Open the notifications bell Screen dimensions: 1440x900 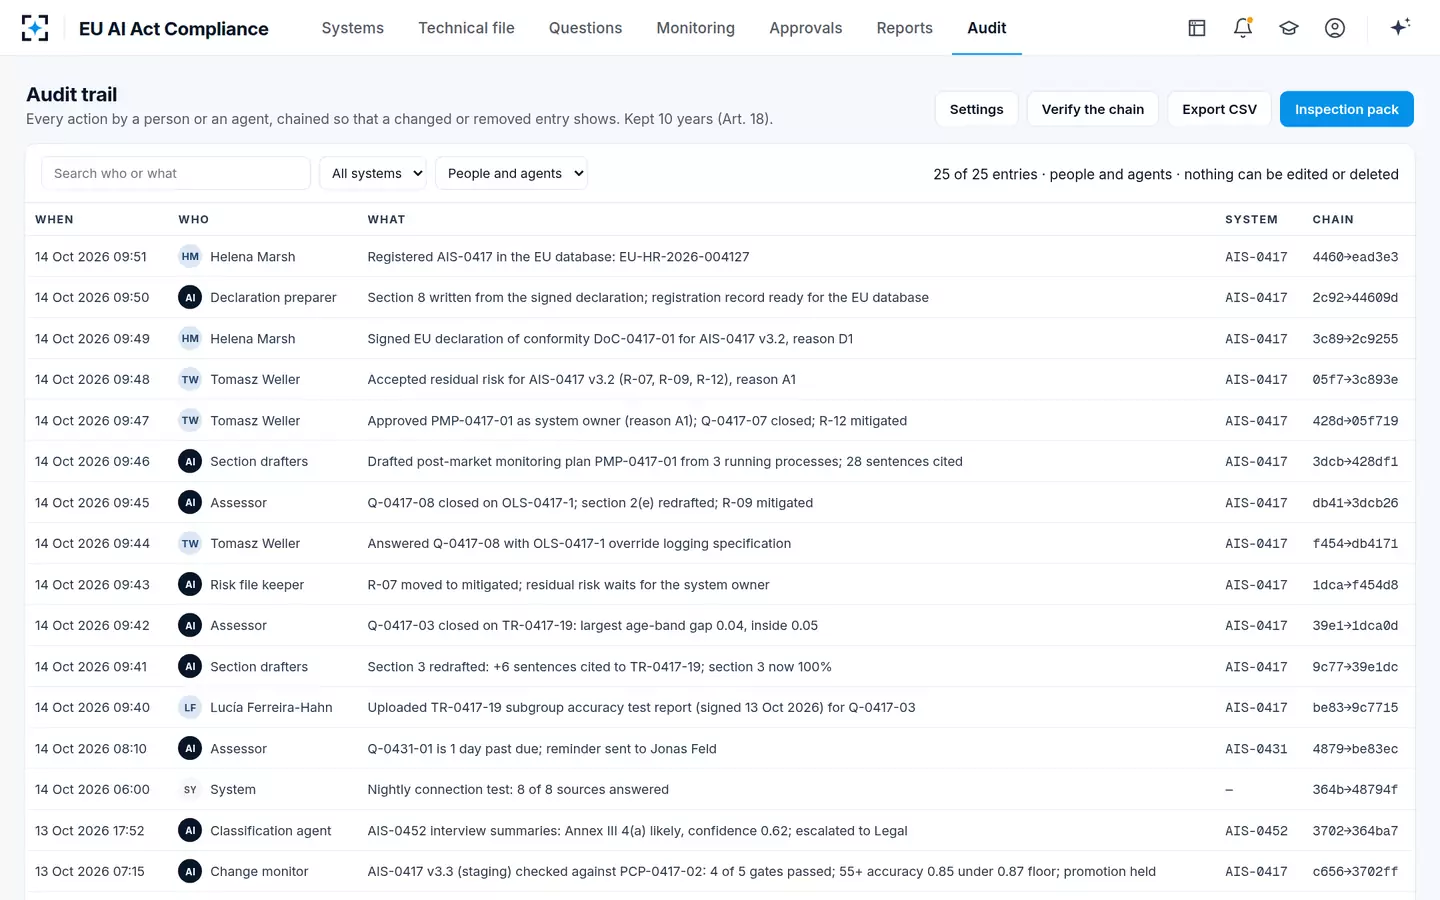click(x=1243, y=28)
